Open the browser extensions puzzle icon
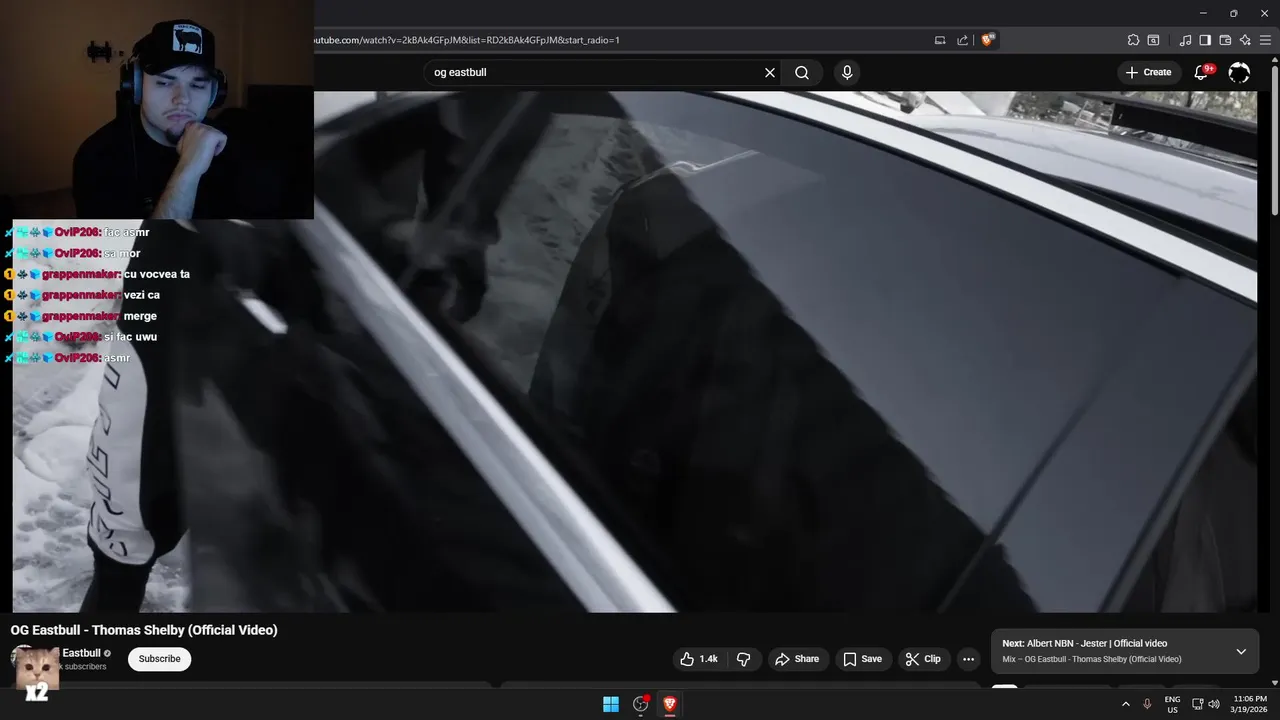Image resolution: width=1280 pixels, height=720 pixels. tap(1133, 40)
